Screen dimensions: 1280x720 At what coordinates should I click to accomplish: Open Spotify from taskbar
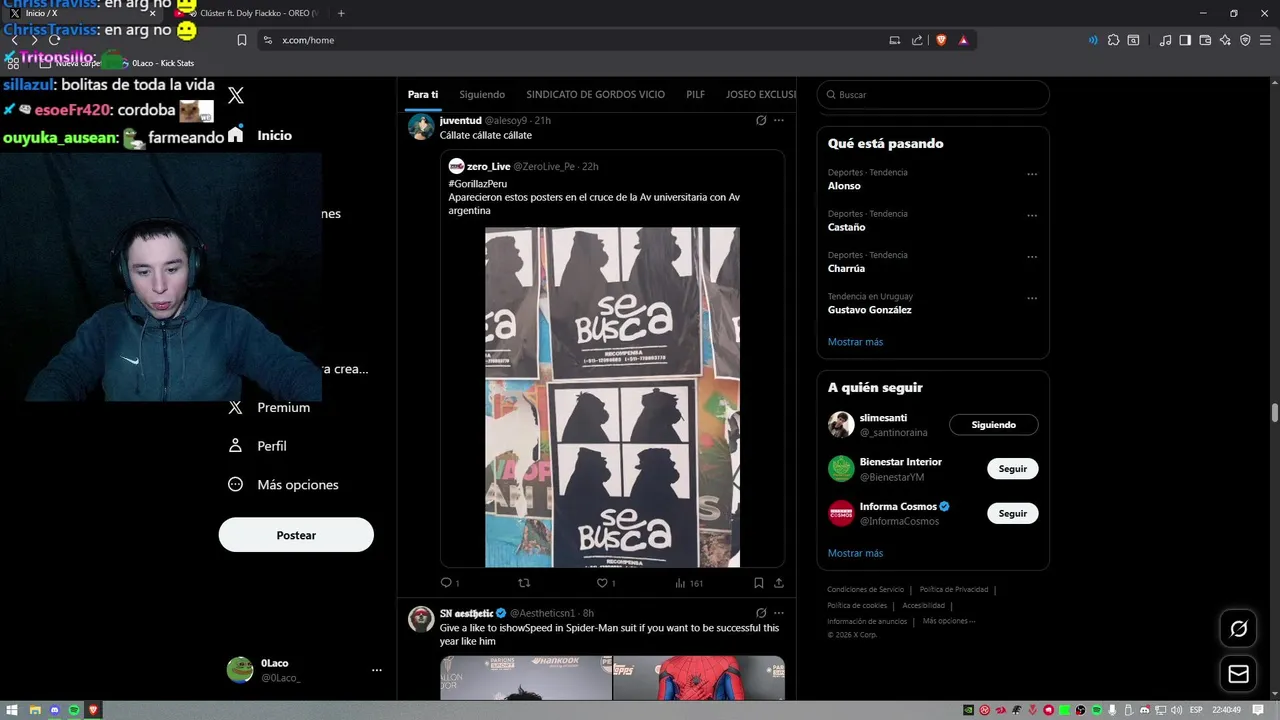75,710
